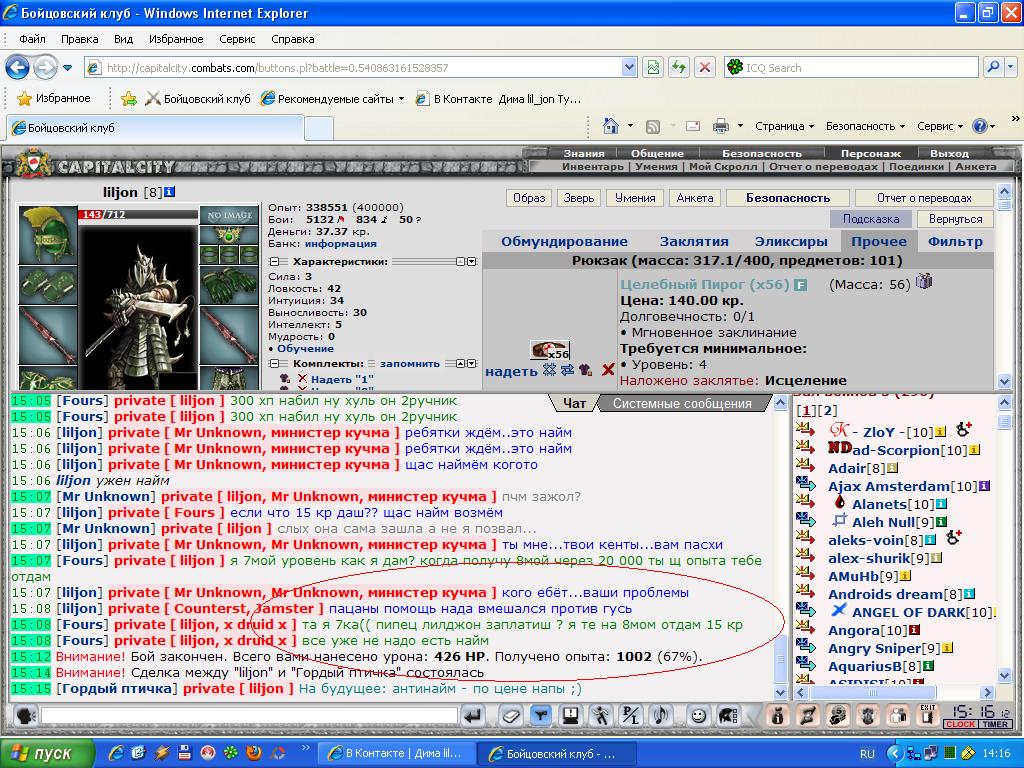Click the speaking head icon beside chat input

[25, 716]
